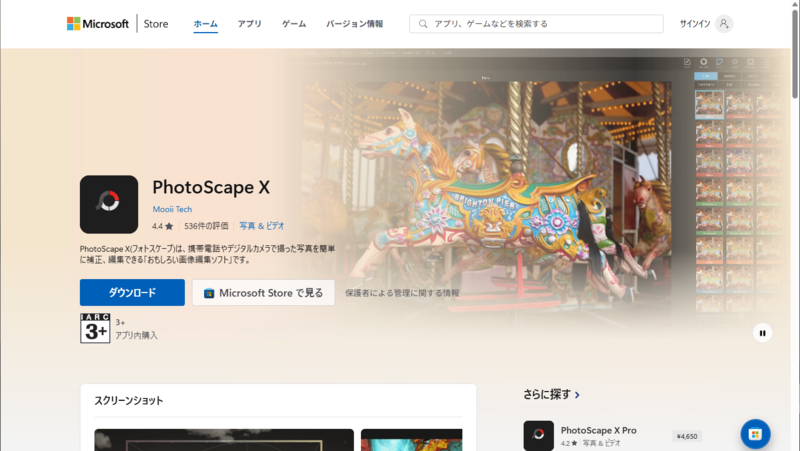Open the Mooii Tech publisher link

coord(172,209)
